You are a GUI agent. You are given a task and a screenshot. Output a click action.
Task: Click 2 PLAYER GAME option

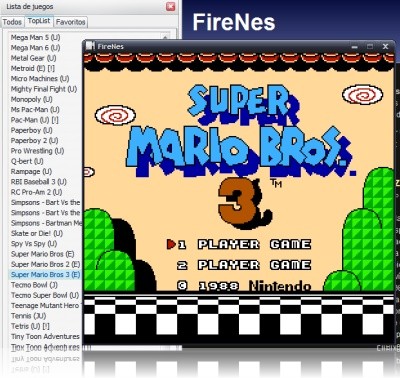244,265
